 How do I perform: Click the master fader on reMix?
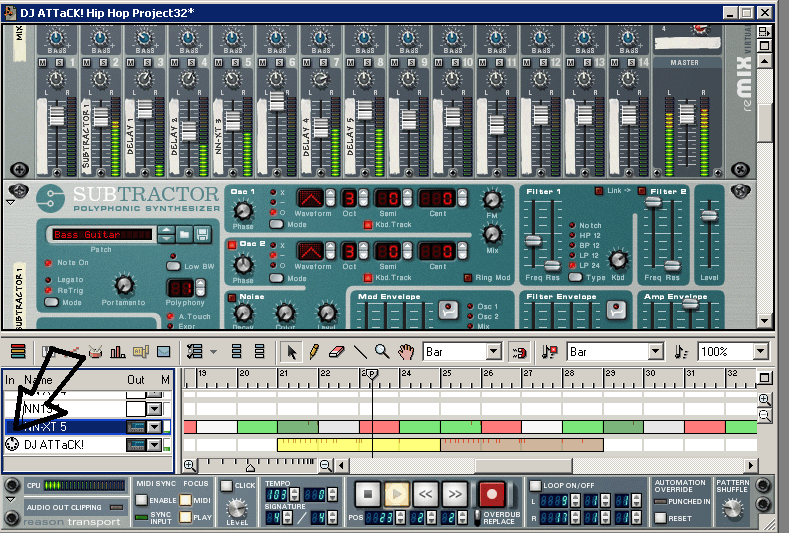click(686, 113)
